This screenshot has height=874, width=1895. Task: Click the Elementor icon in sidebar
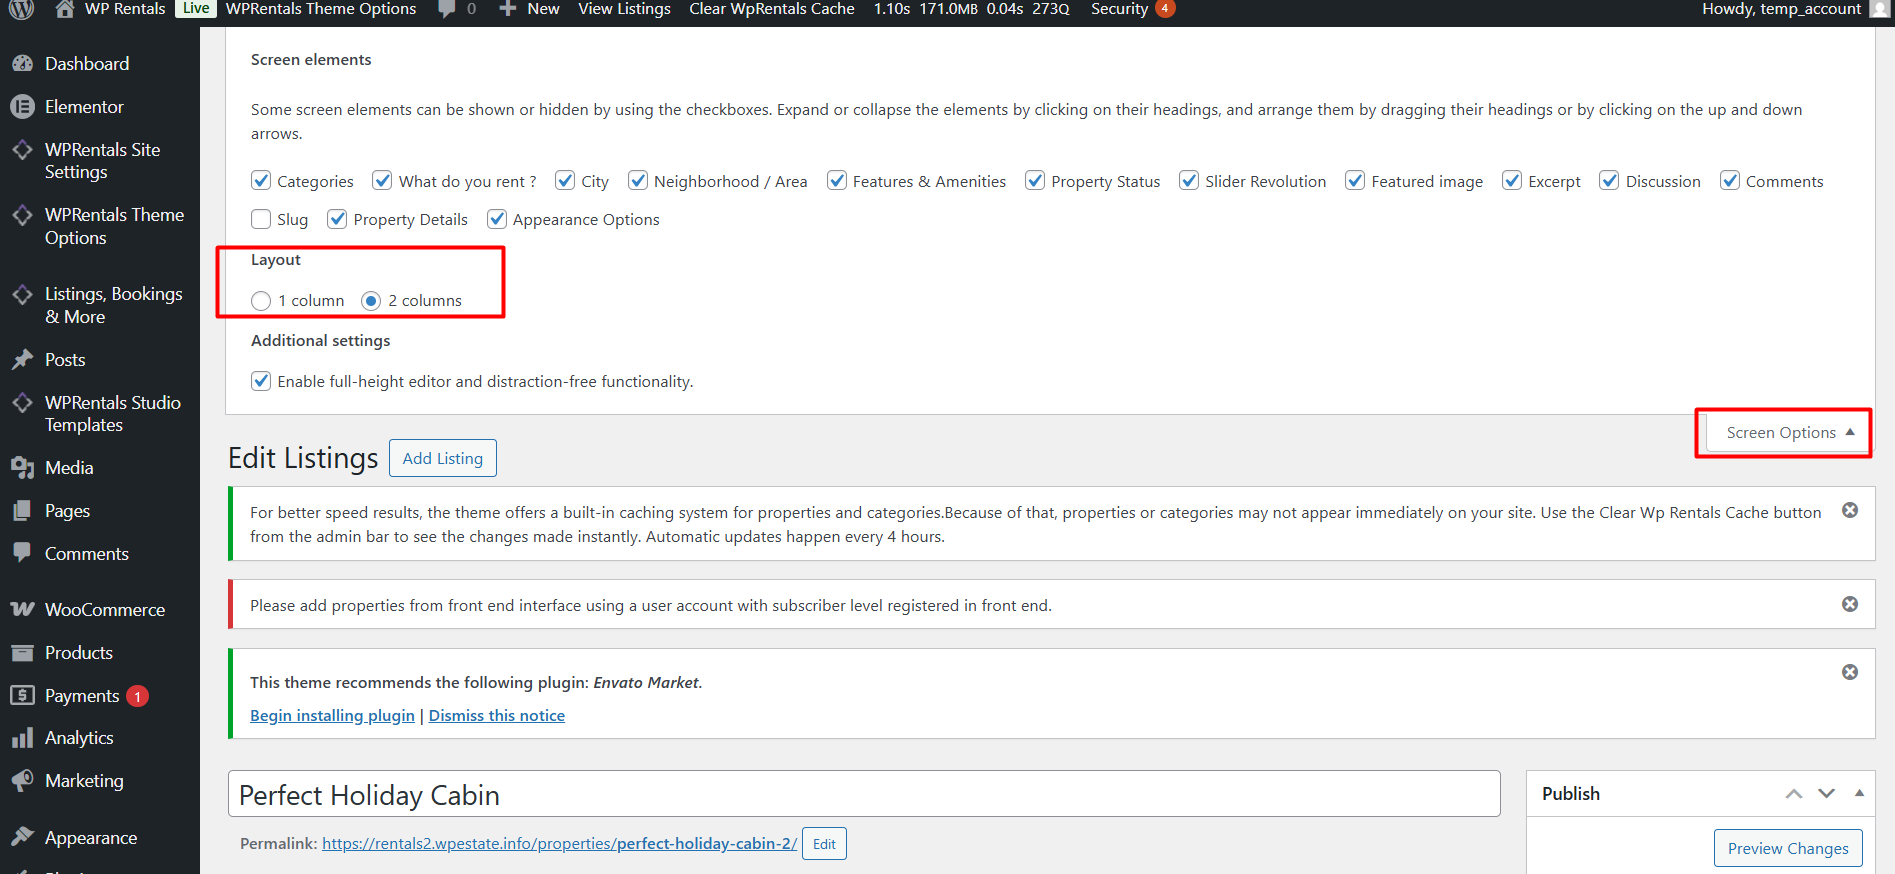(22, 106)
